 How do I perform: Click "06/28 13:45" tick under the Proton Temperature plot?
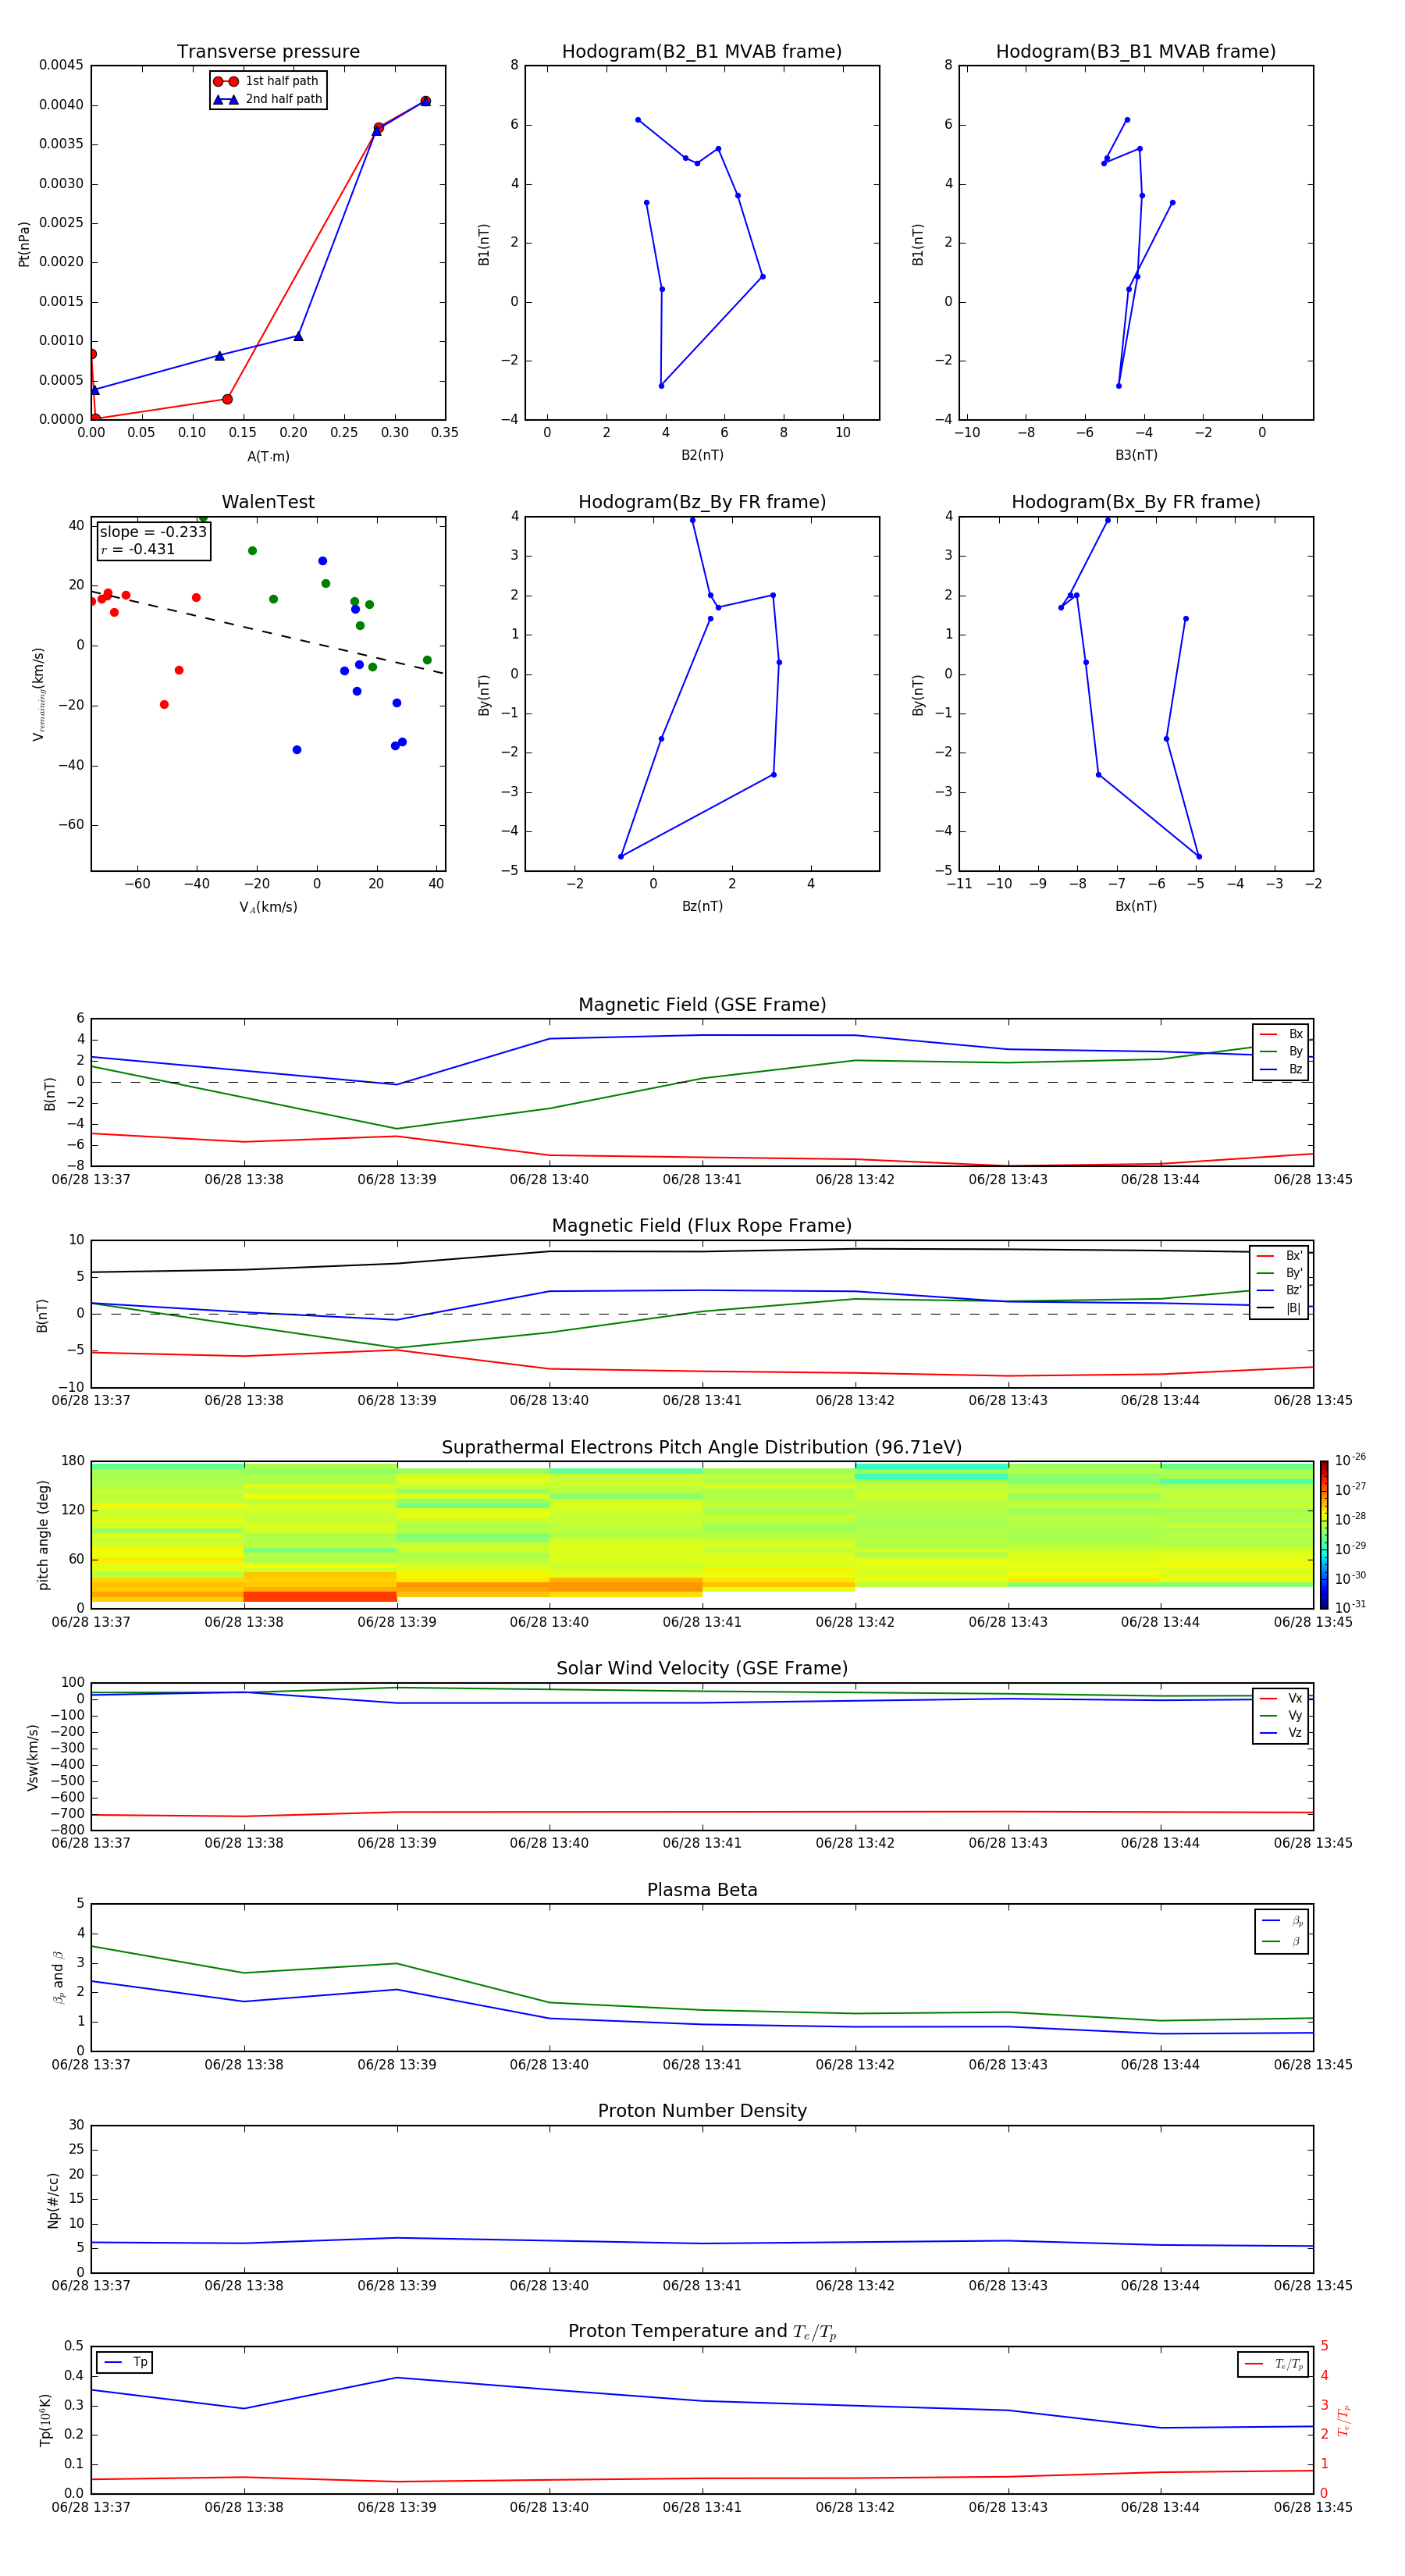[x=1313, y=2507]
